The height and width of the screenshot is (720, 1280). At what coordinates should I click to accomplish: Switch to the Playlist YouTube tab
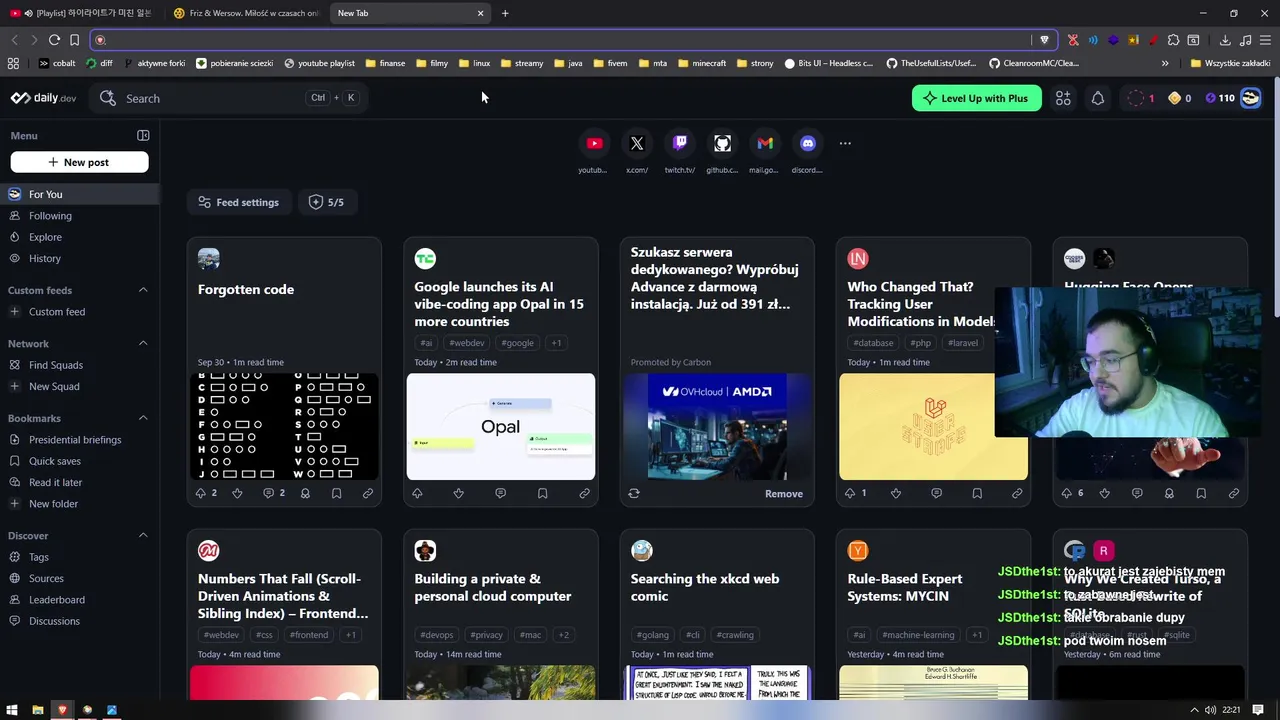click(x=81, y=13)
